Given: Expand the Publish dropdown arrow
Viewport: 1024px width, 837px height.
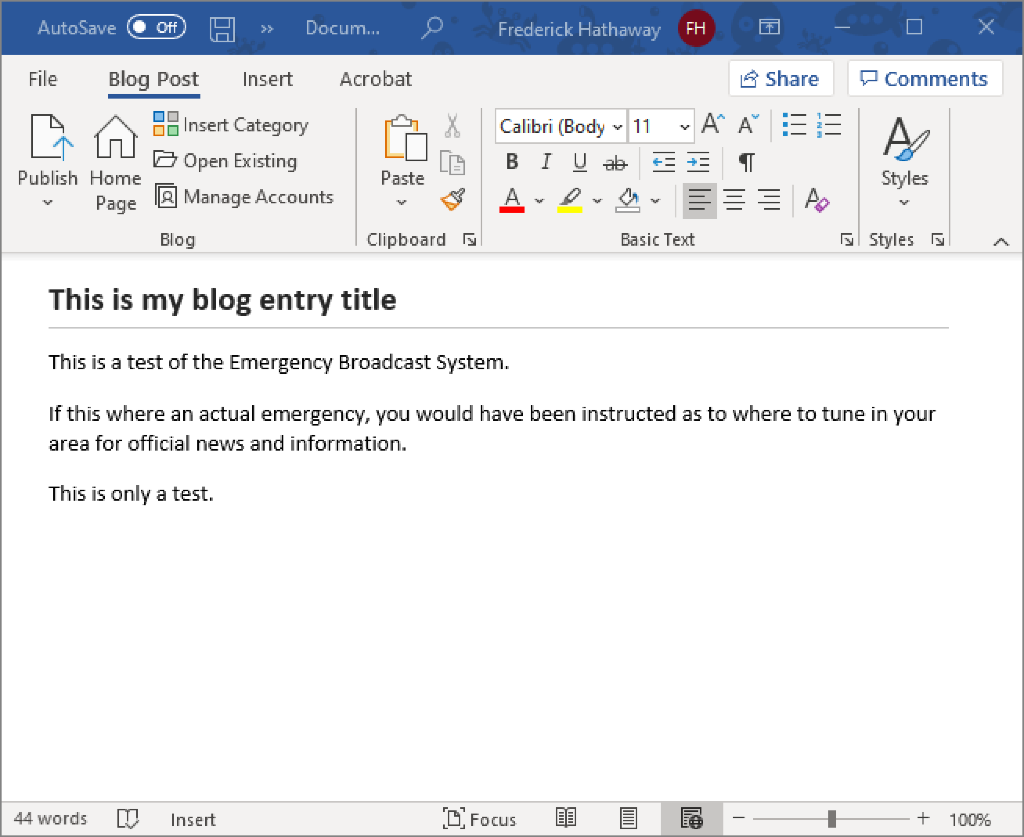Looking at the screenshot, I should tap(47, 202).
